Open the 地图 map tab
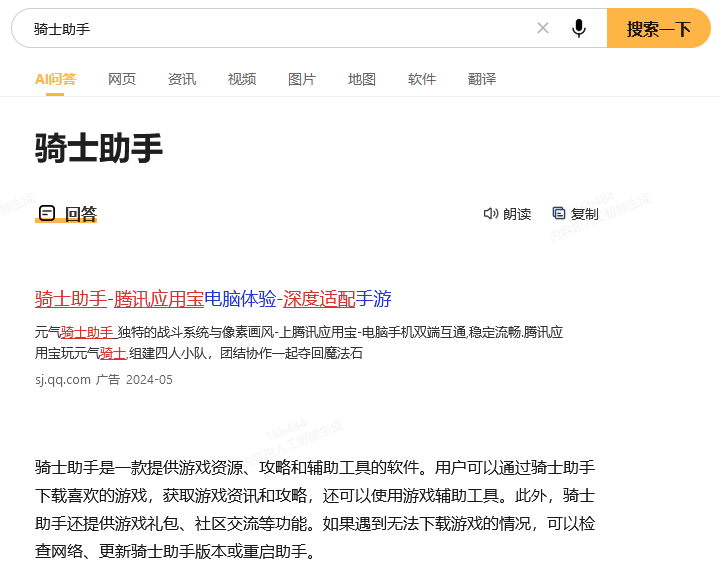 click(362, 79)
